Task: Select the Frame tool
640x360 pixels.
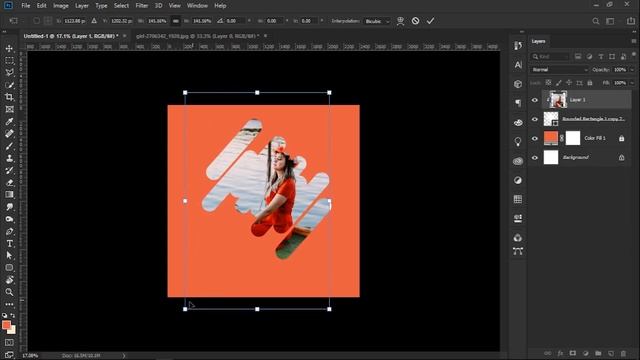Action: 9,109
